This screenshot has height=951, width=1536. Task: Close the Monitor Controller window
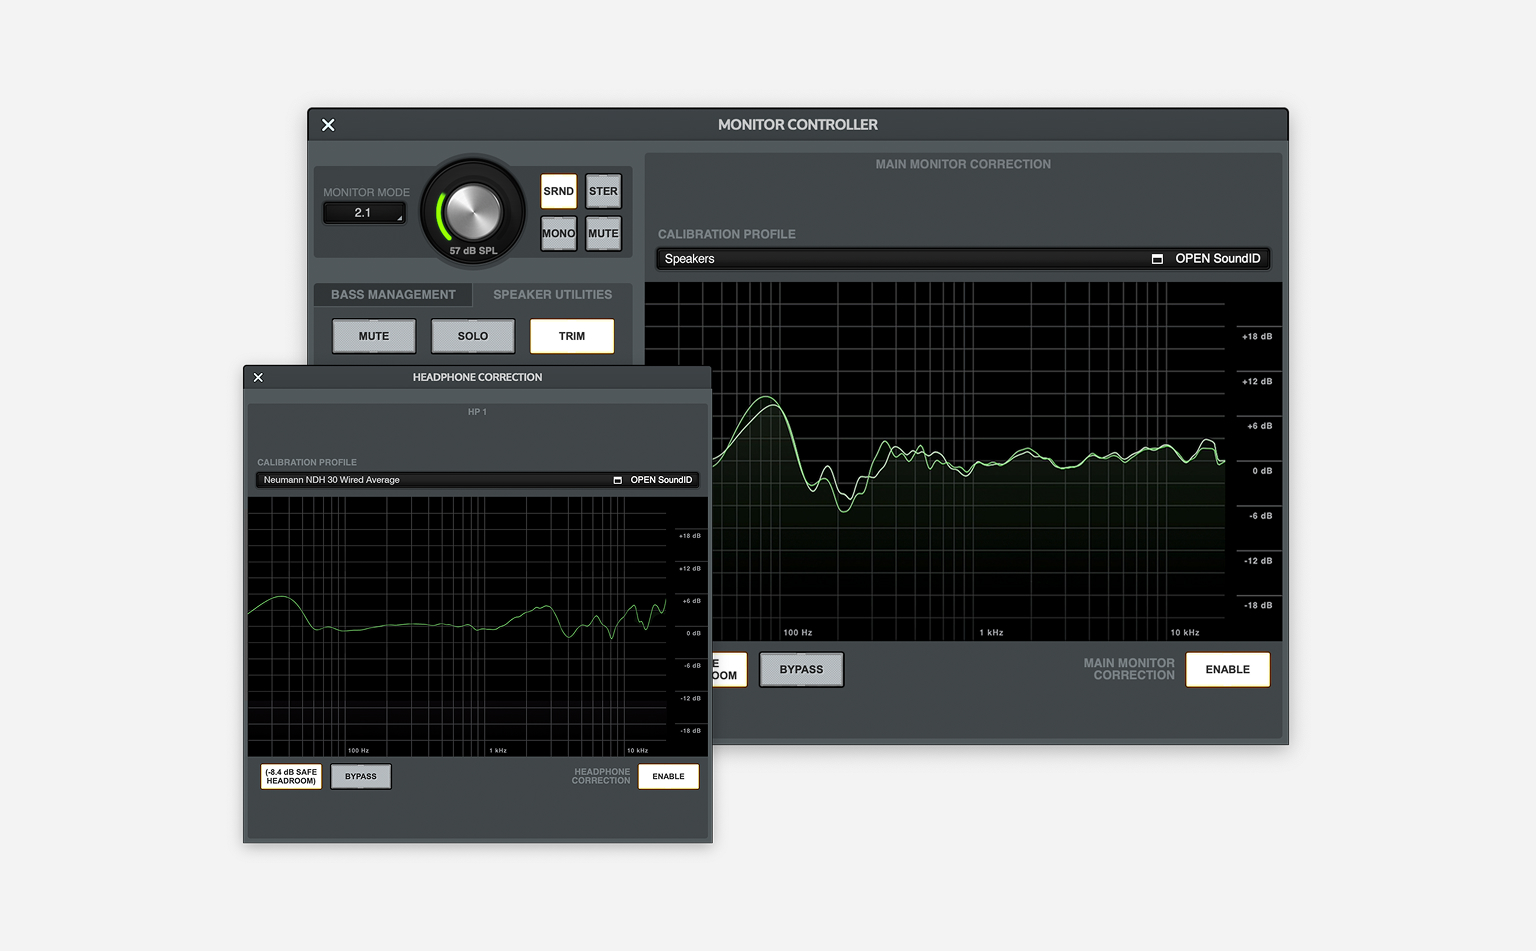point(328,125)
